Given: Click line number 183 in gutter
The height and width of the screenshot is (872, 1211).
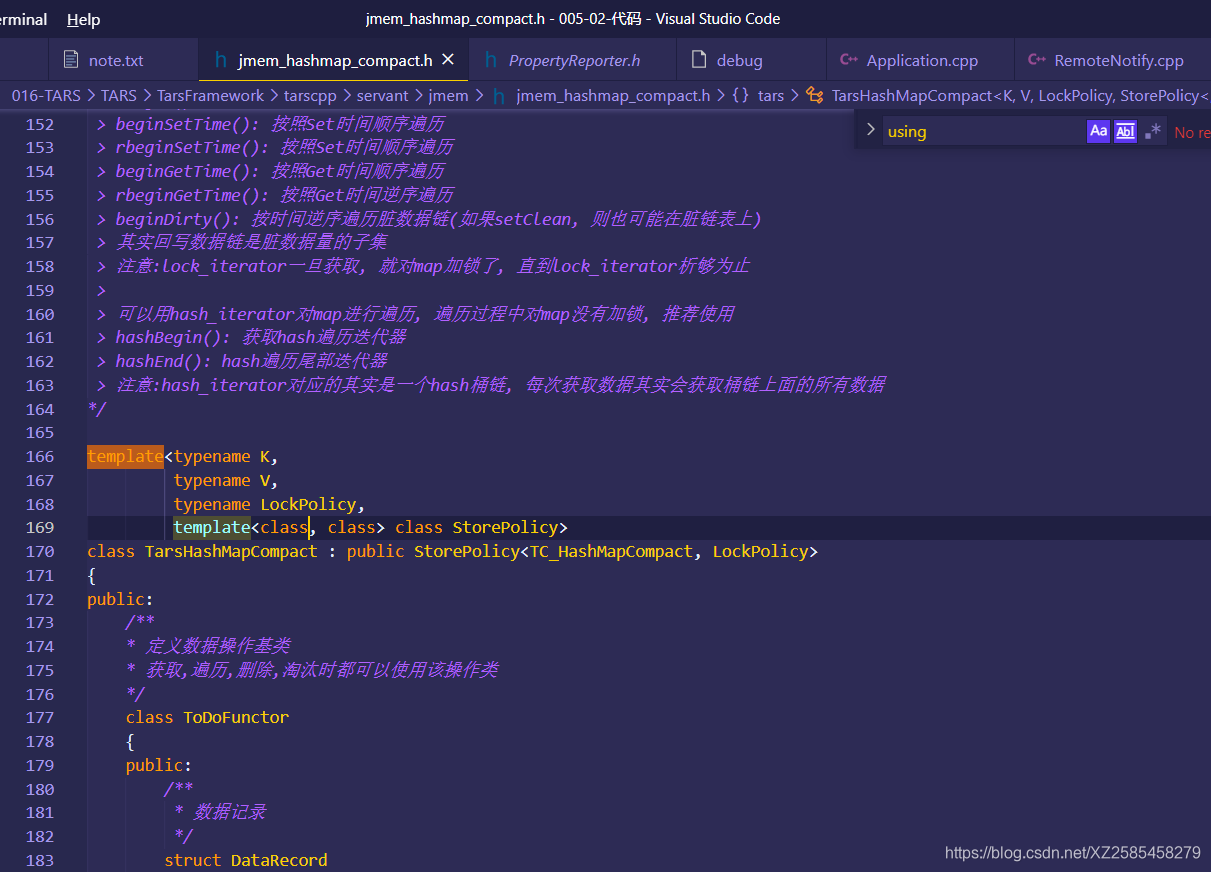Looking at the screenshot, I should [40, 860].
